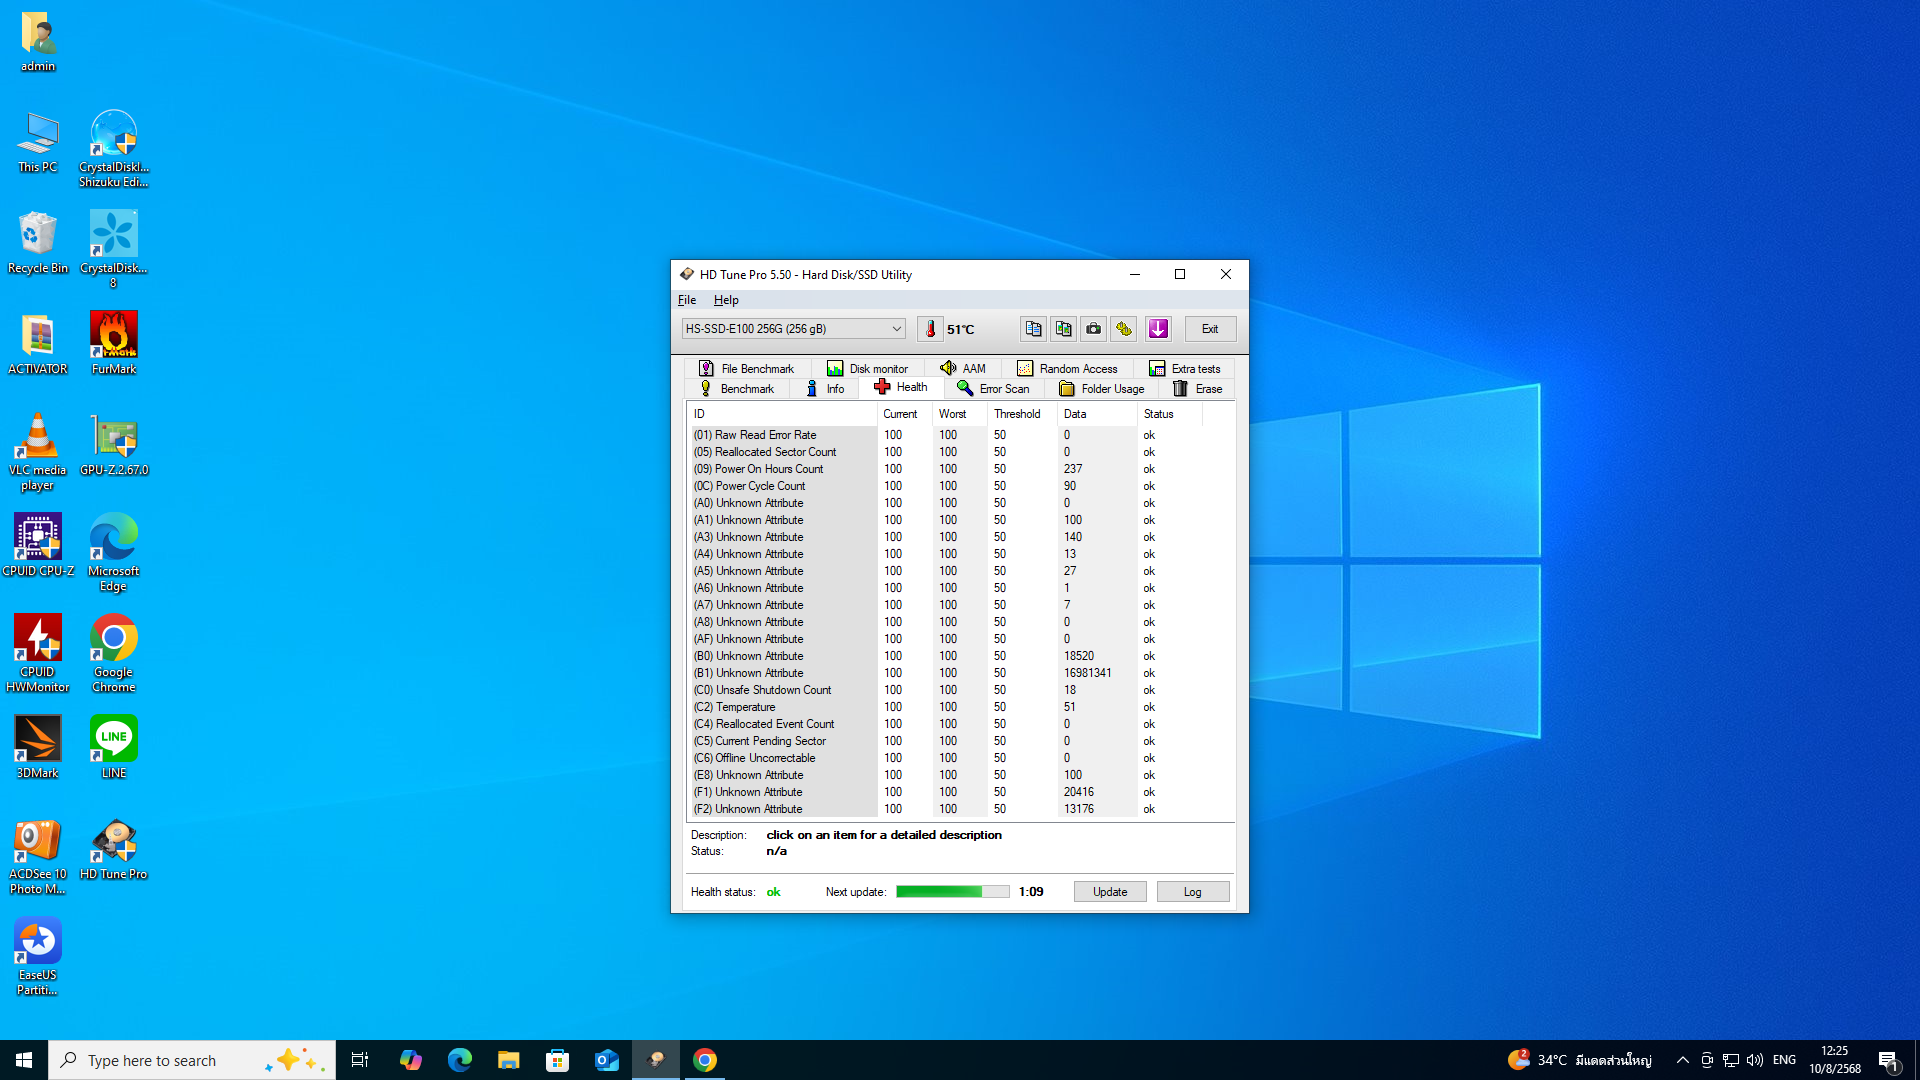This screenshot has width=1920, height=1080.
Task: Click the Next update progress bar
Action: pos(952,892)
